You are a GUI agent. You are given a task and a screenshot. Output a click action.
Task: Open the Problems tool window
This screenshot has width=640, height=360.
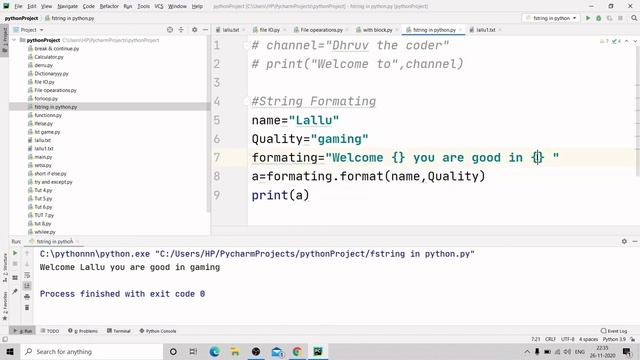click(83, 331)
